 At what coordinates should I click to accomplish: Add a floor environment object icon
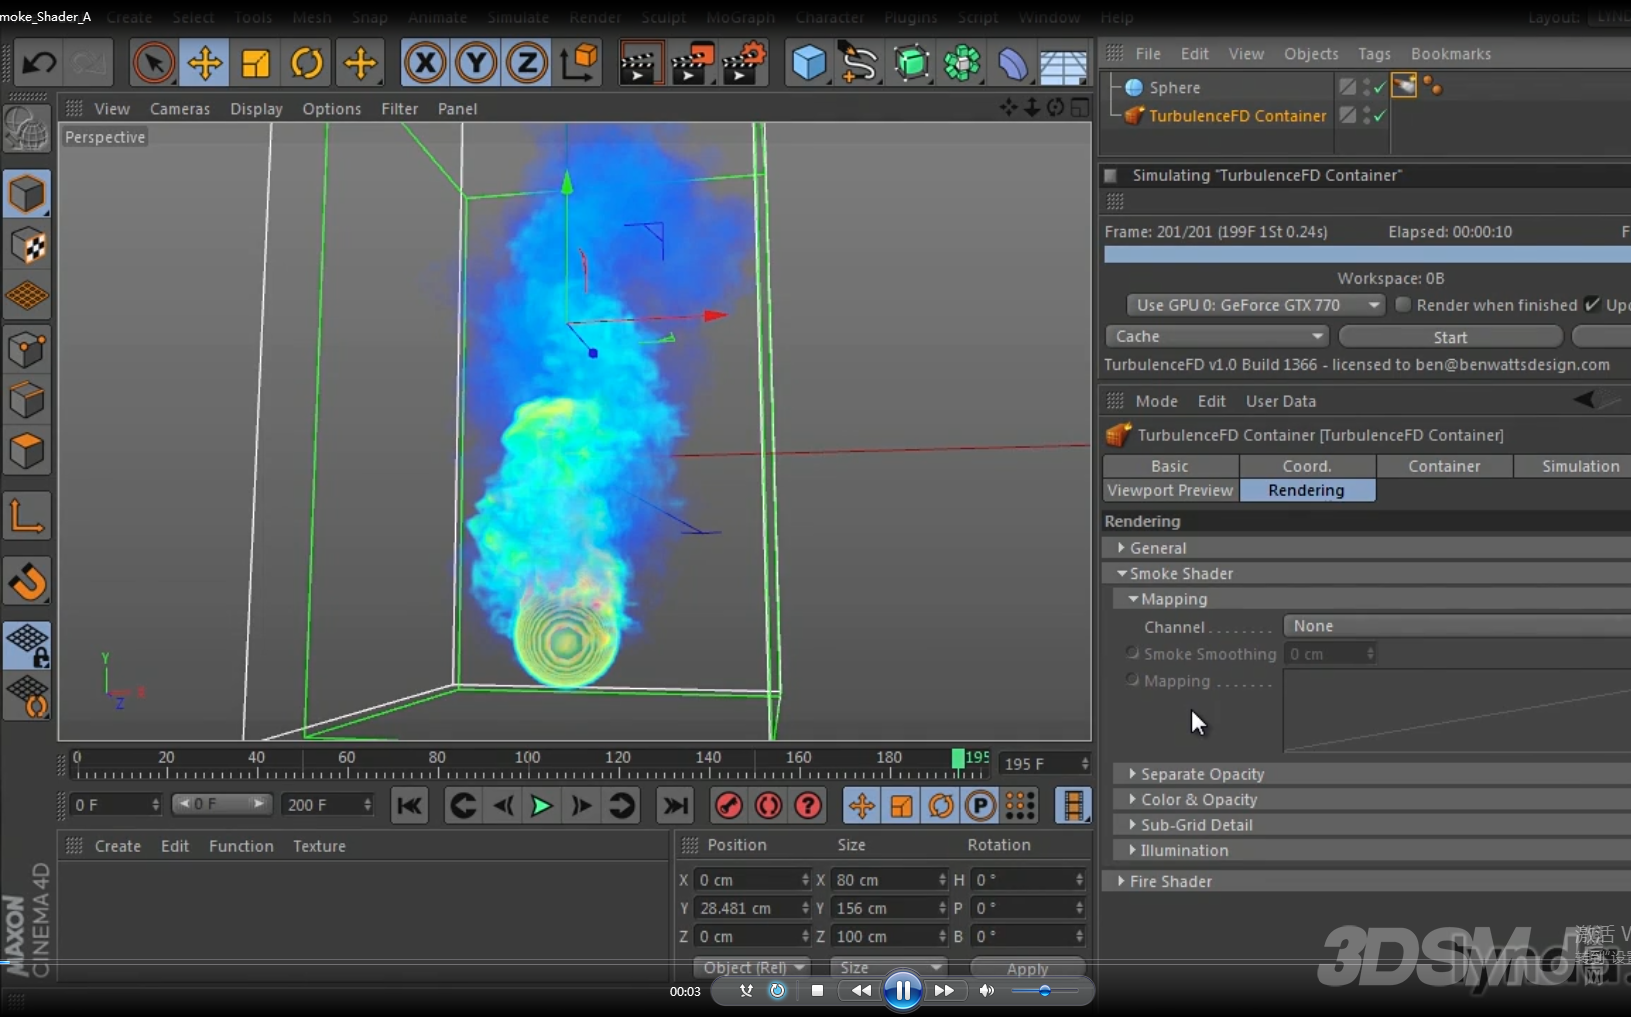pyautogui.click(x=1063, y=66)
